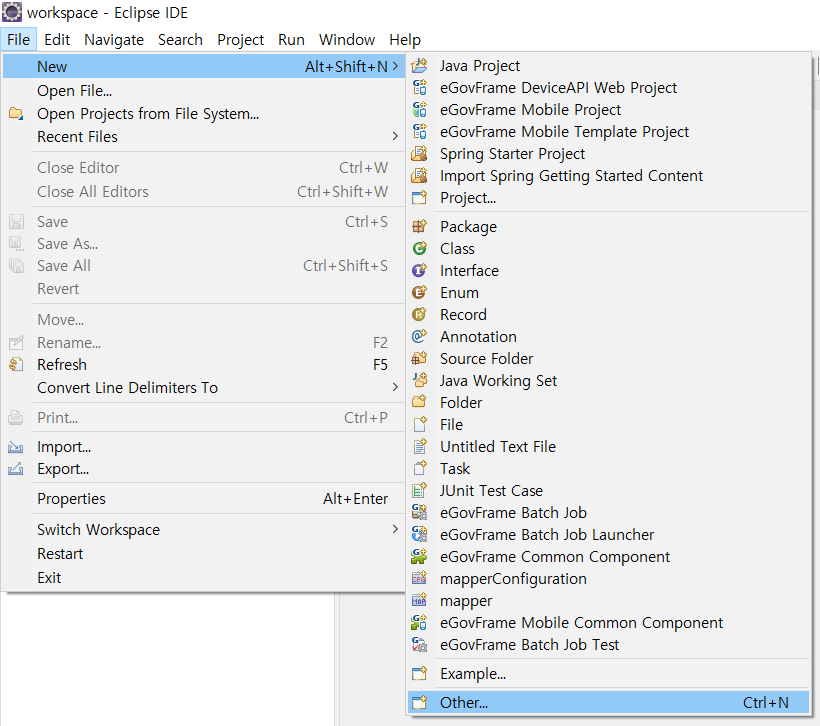Image resolution: width=820 pixels, height=726 pixels.
Task: Click the Eclipse IDE title bar icon
Action: click(x=12, y=12)
